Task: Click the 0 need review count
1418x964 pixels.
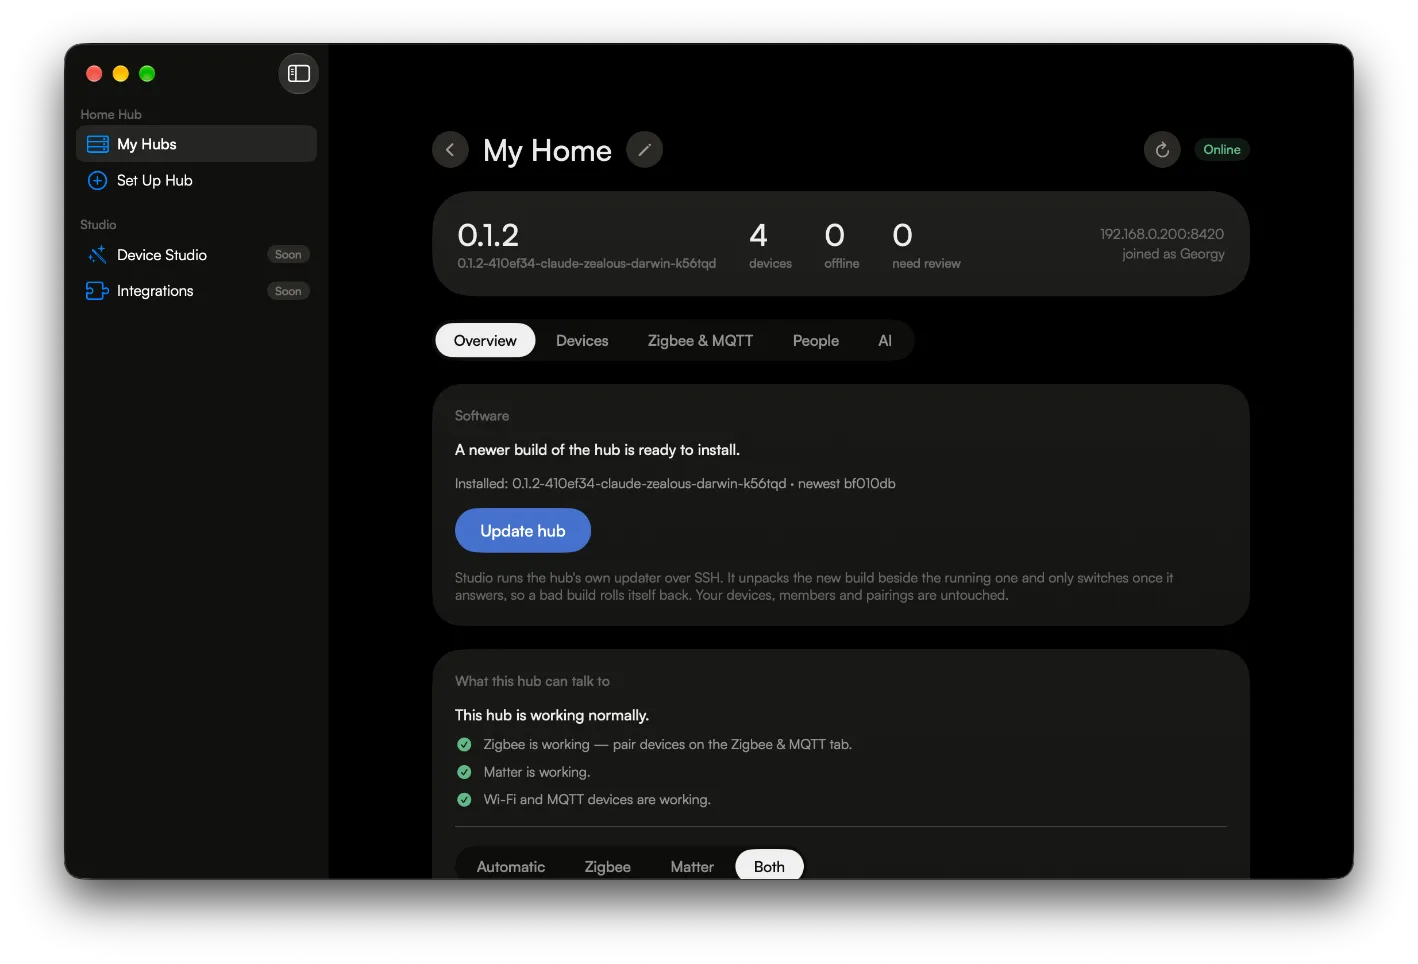Action: 926,245
